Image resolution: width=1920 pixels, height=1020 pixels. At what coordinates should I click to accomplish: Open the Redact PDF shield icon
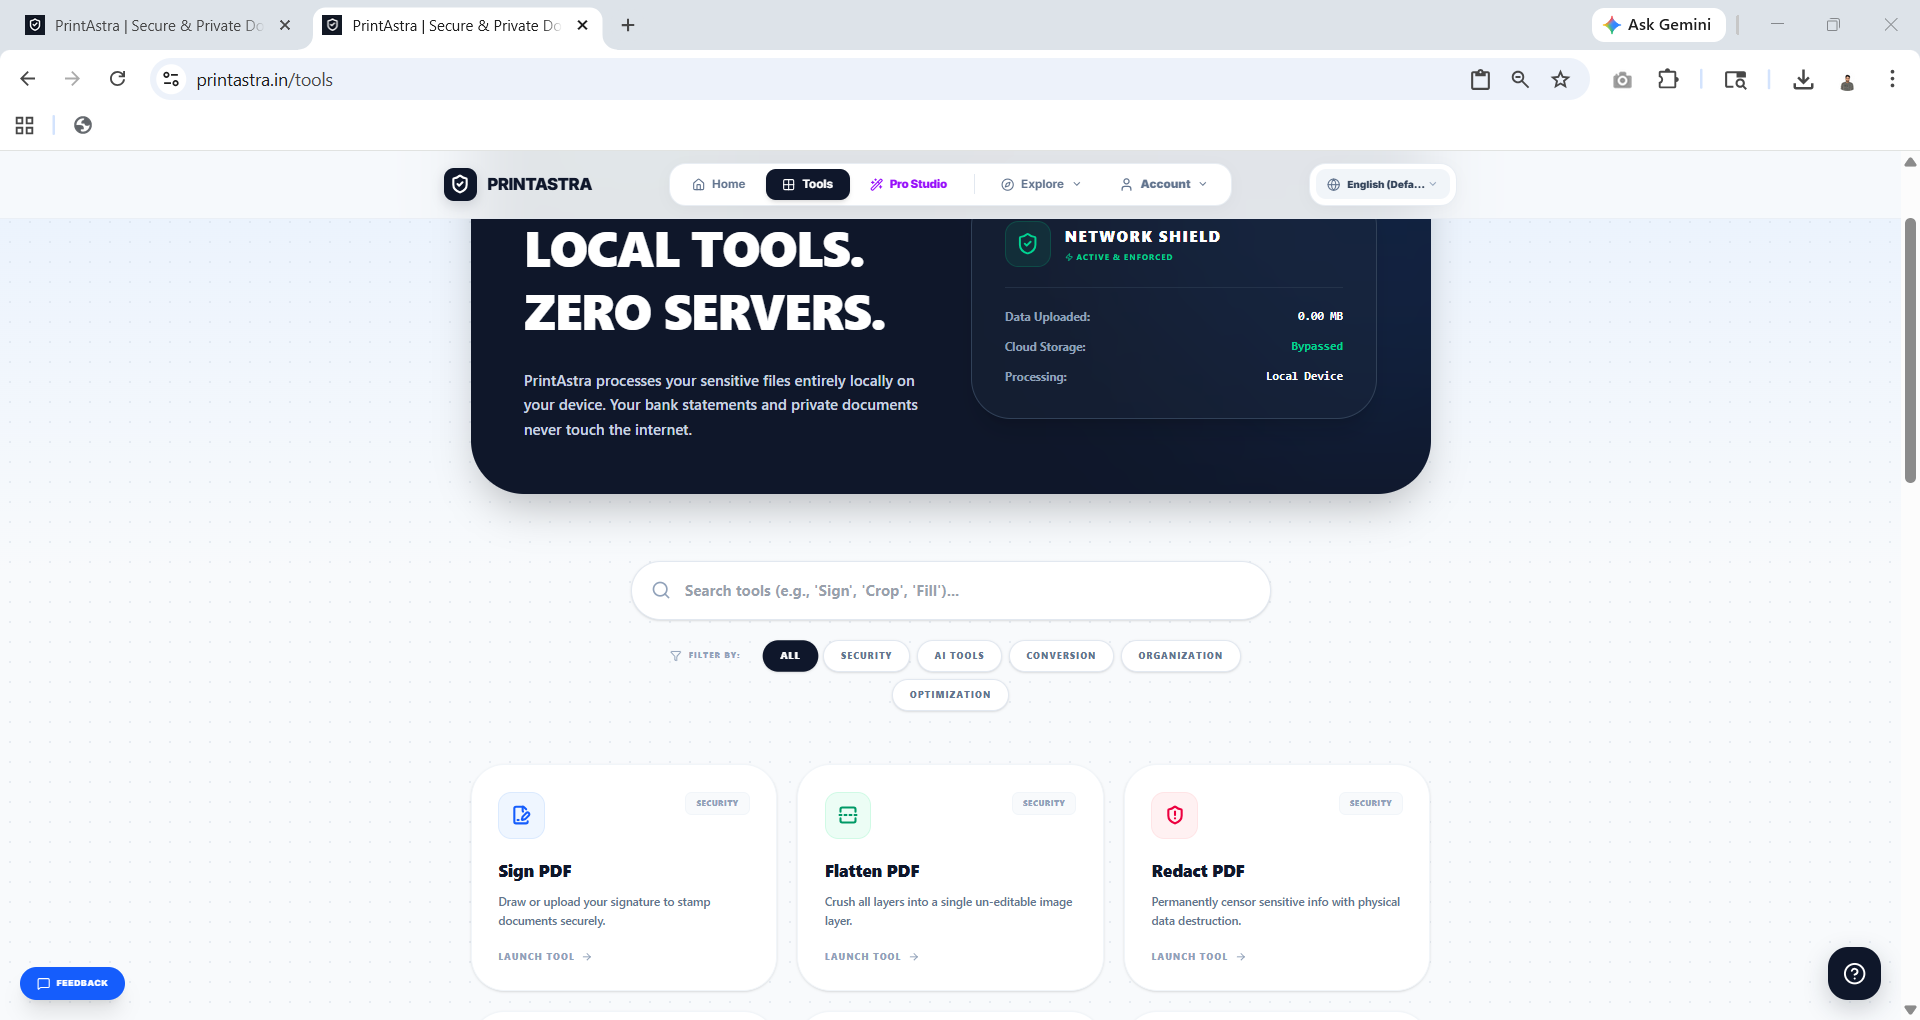point(1175,815)
